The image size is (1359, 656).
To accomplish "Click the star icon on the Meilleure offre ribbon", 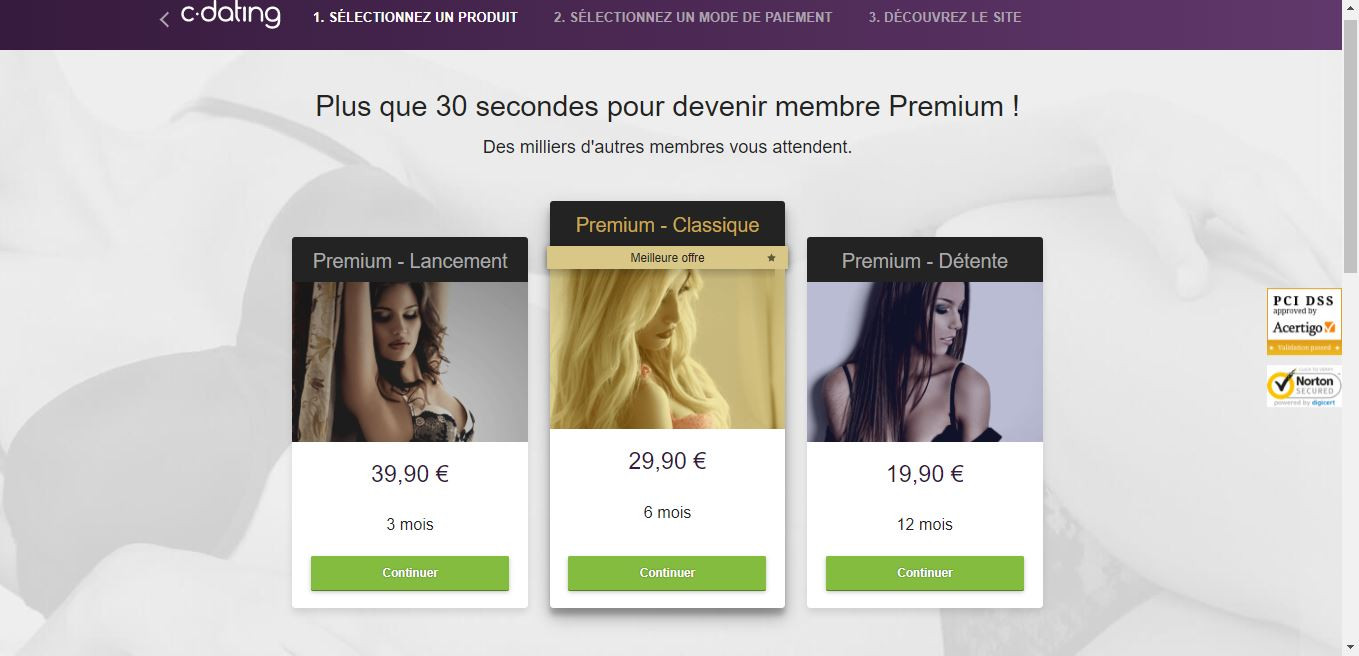I will [x=771, y=258].
